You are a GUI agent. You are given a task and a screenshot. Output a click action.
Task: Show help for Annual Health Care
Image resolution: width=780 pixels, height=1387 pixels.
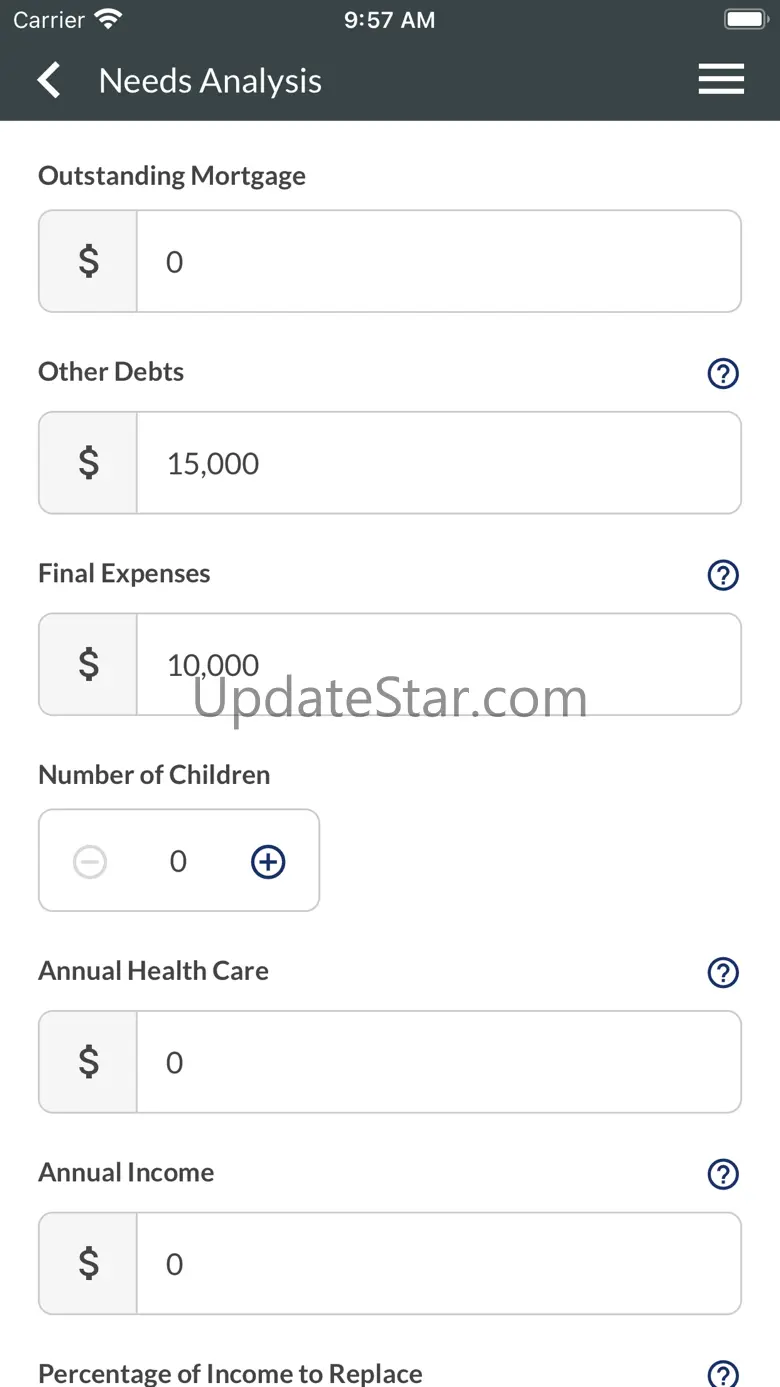(722, 972)
